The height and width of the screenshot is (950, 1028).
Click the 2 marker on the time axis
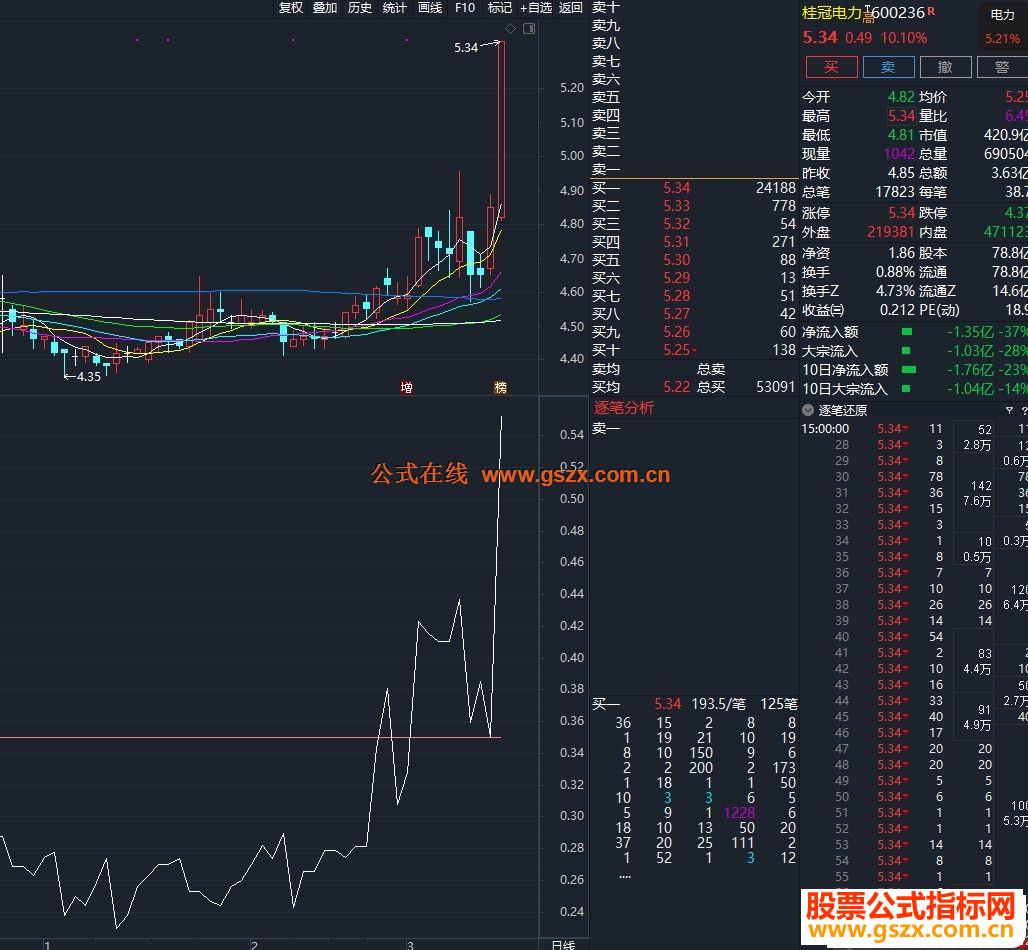[x=254, y=945]
